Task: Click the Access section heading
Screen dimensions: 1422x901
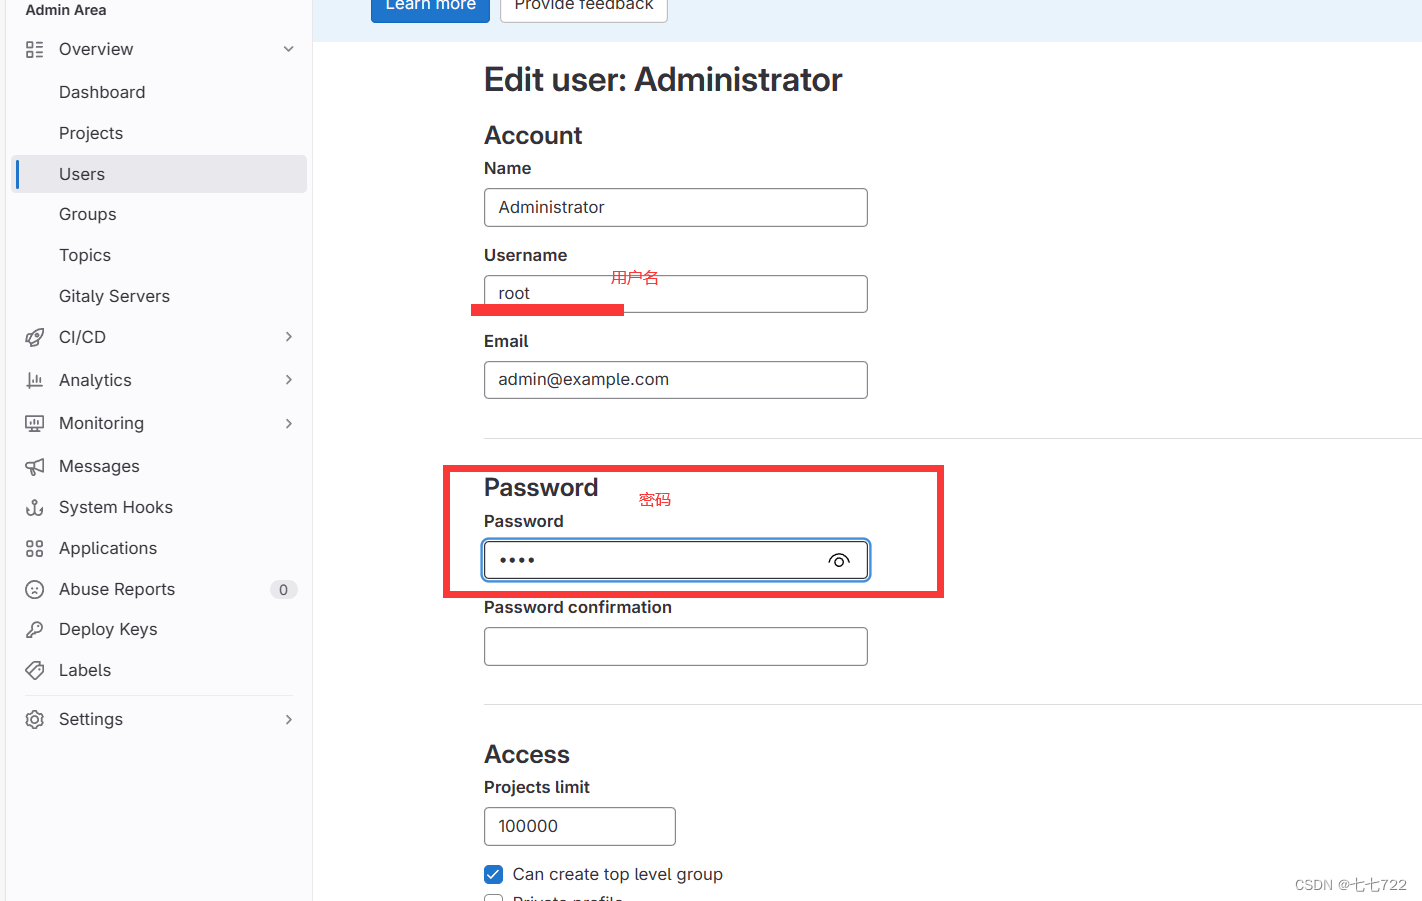Action: 527,754
